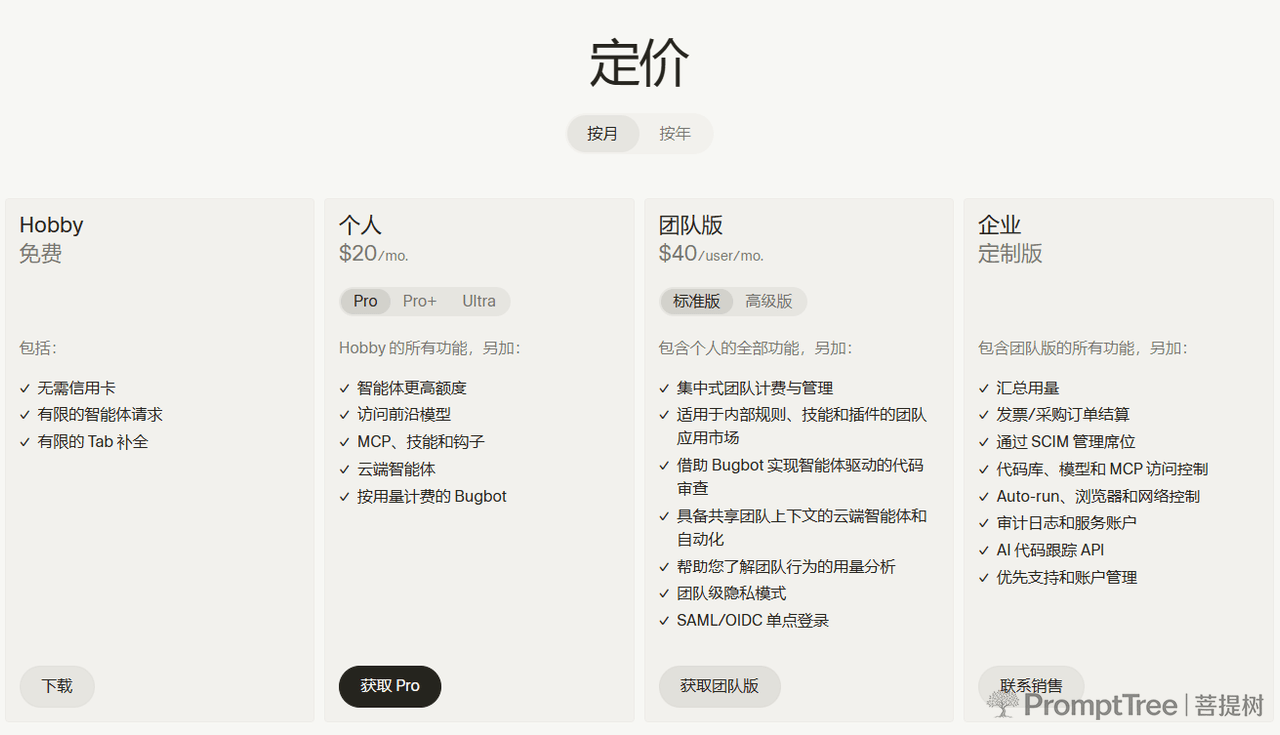Choose the 高级版 team tier
Screen dimensions: 1280x735
click(x=769, y=301)
